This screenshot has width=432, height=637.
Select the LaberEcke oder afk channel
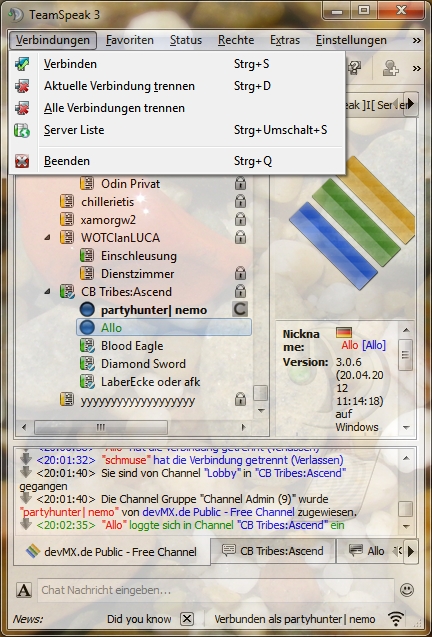pyautogui.click(x=150, y=382)
